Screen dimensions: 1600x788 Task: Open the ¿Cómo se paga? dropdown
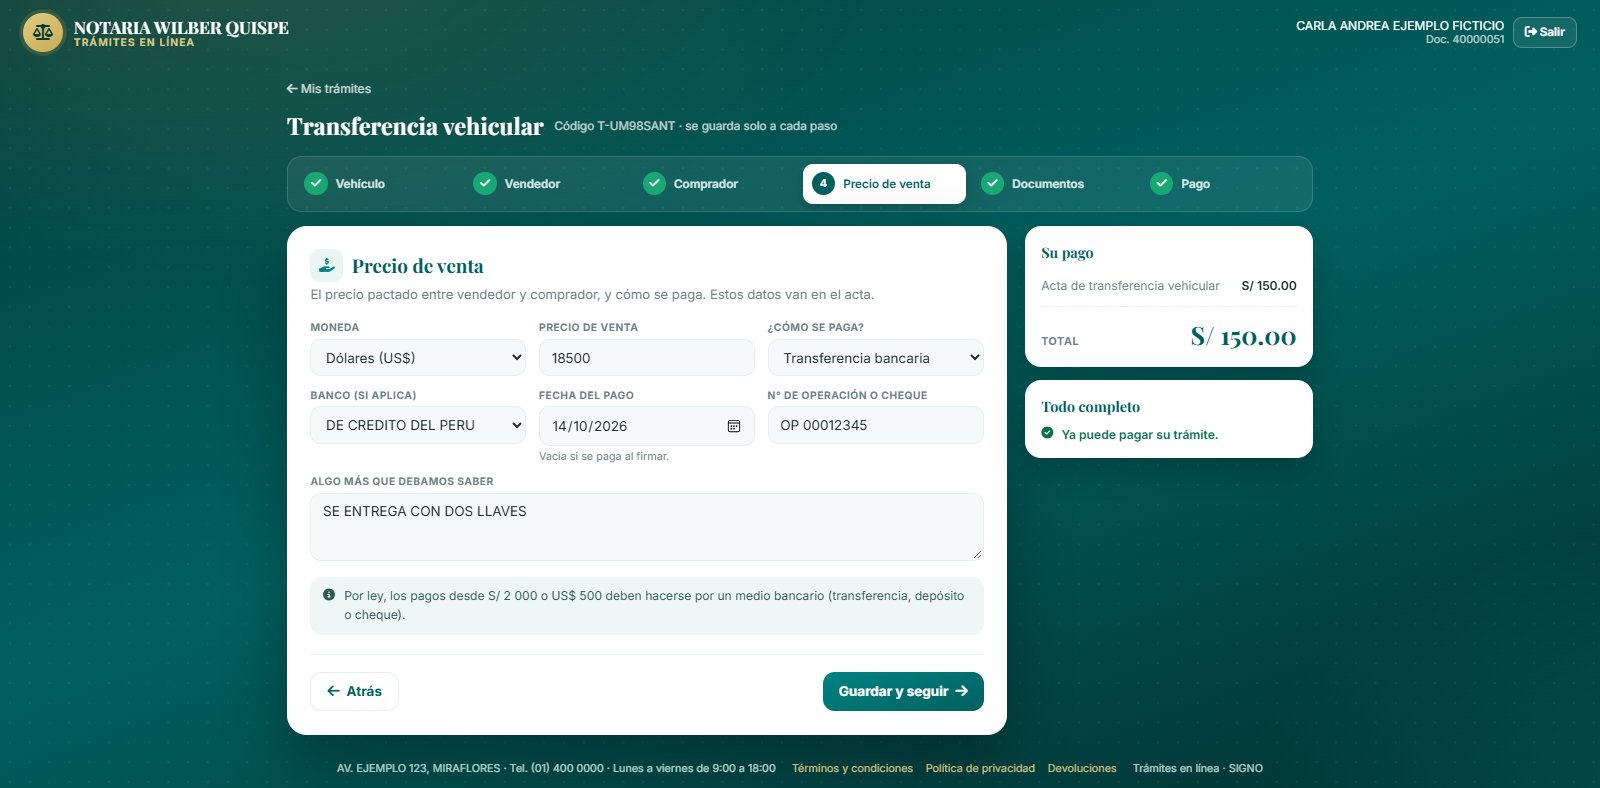[875, 358]
